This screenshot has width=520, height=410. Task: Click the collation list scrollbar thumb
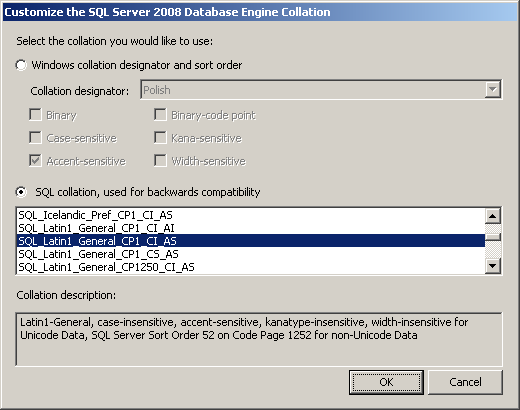click(x=493, y=237)
